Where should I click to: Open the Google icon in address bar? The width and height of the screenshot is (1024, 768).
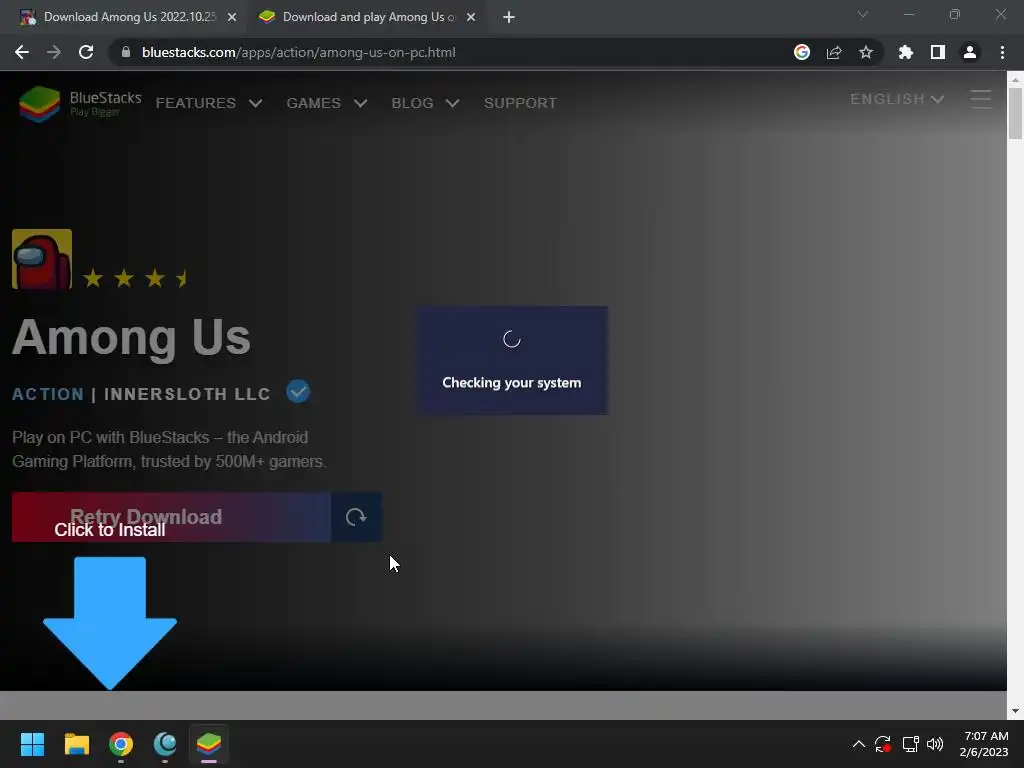[x=802, y=52]
